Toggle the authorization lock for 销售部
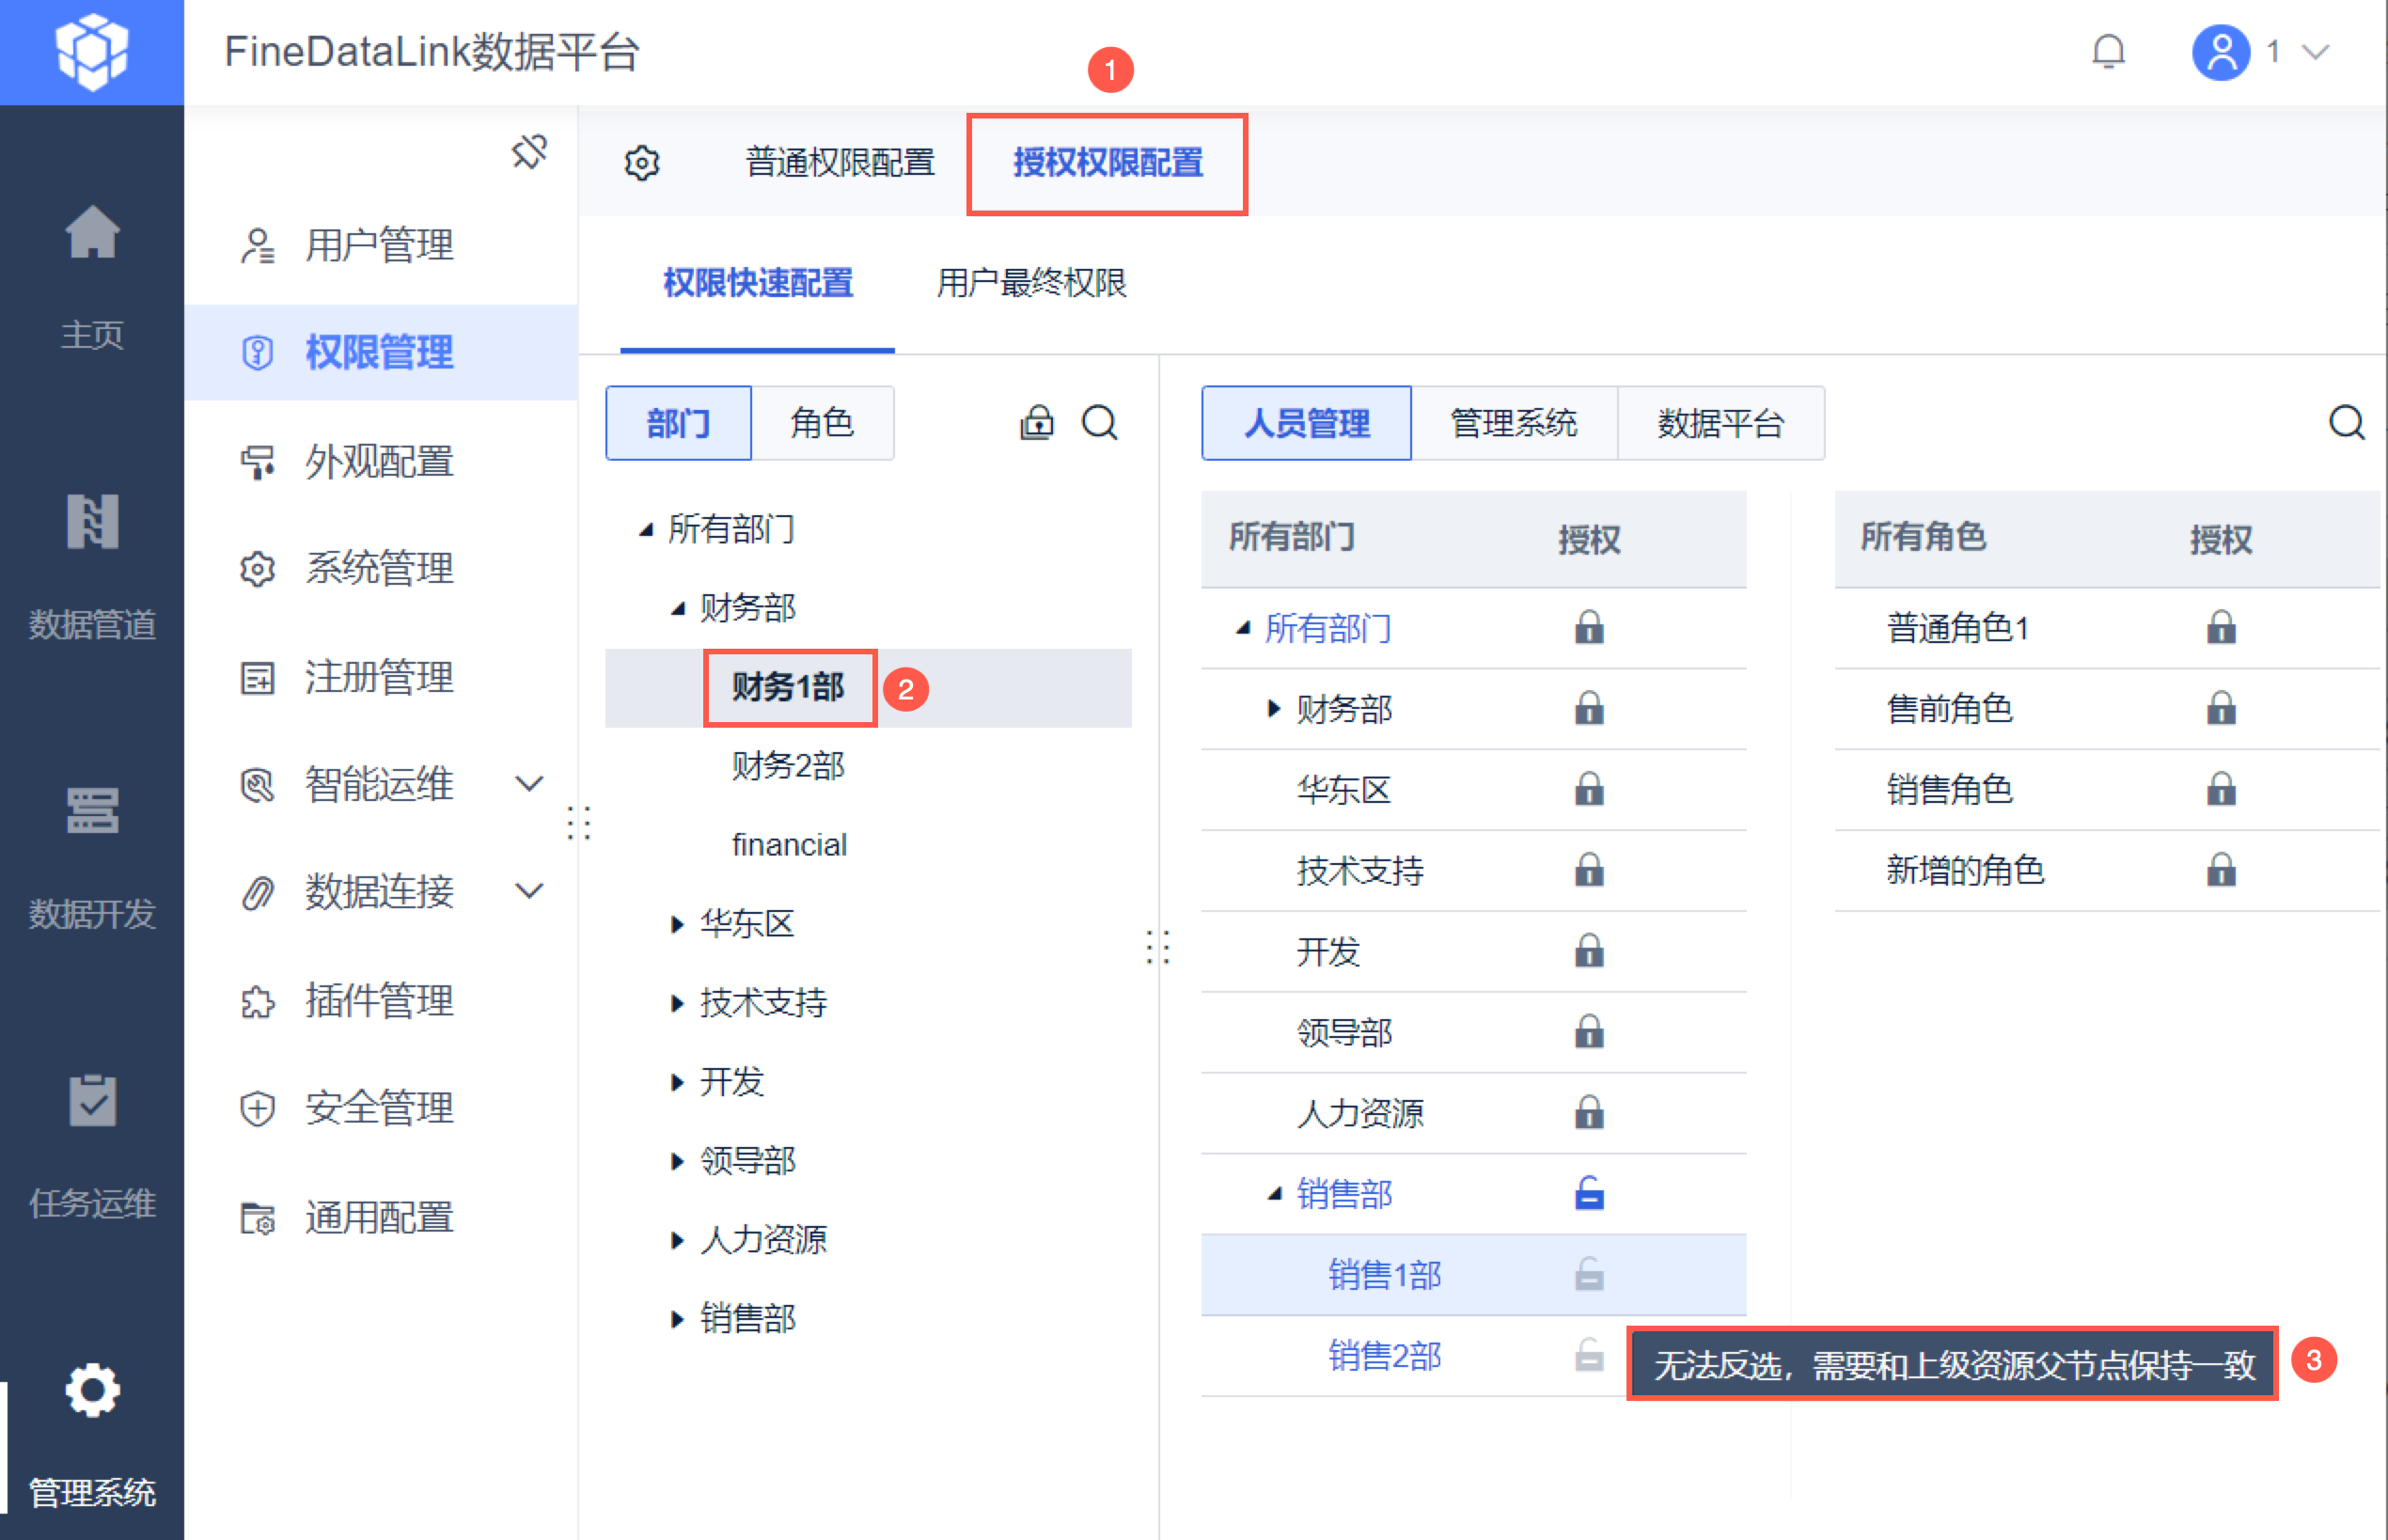 click(x=1588, y=1194)
